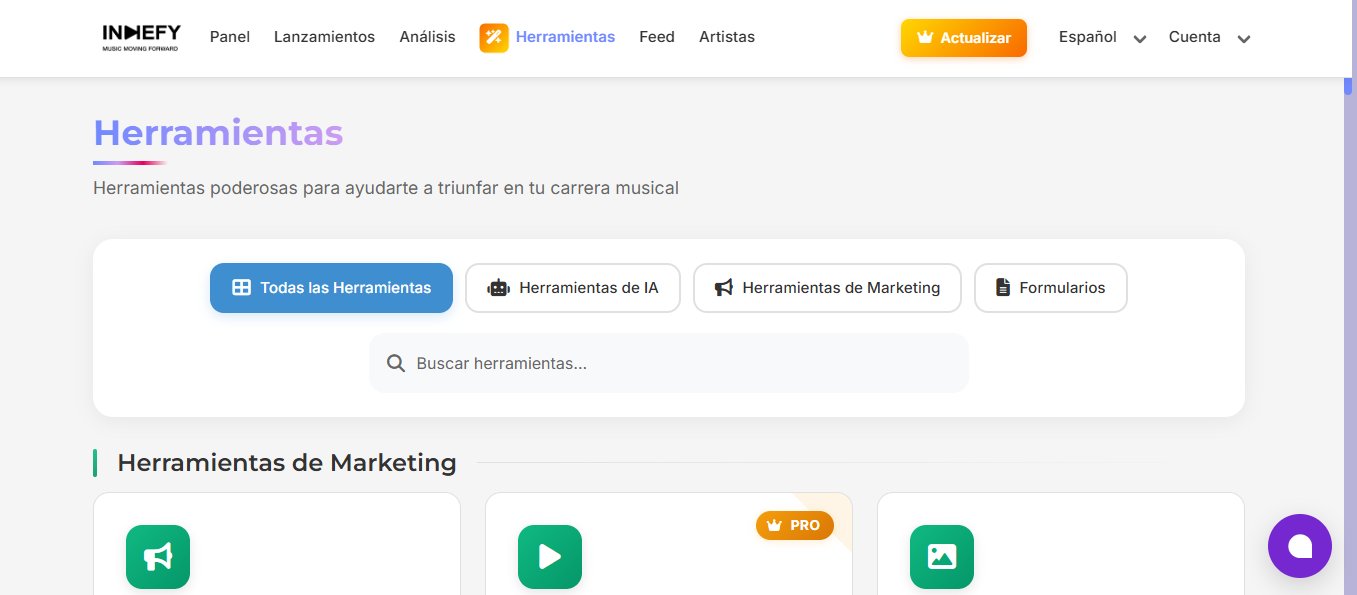Navigate to Análisis section

(427, 37)
